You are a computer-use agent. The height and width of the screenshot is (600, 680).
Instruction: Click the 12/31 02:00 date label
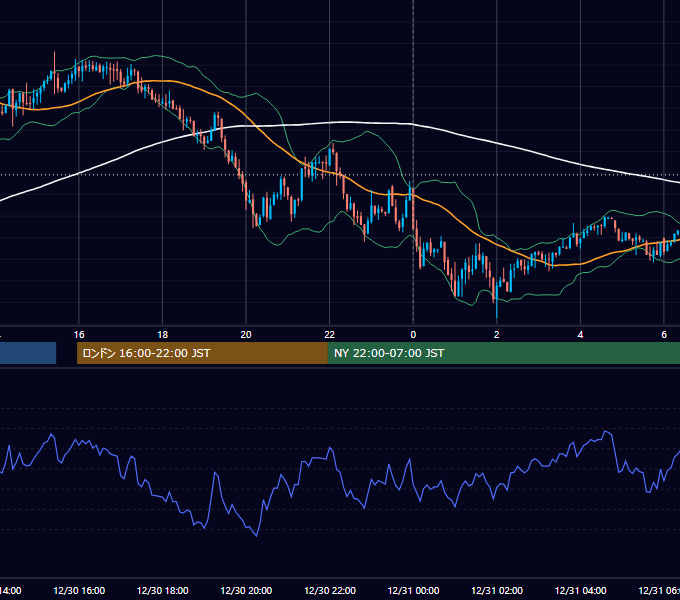[x=497, y=591]
